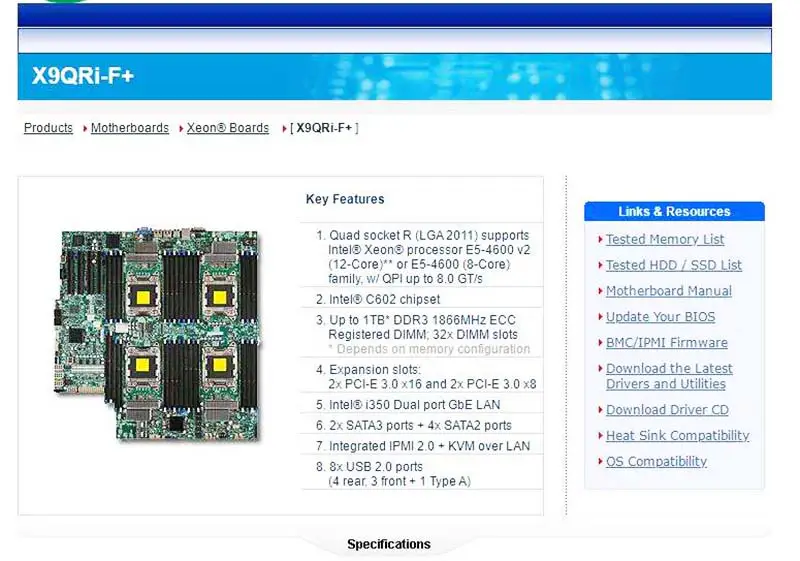Click the red bullet beside OS Compatibility
The height and width of the screenshot is (561, 800).
[x=601, y=461]
